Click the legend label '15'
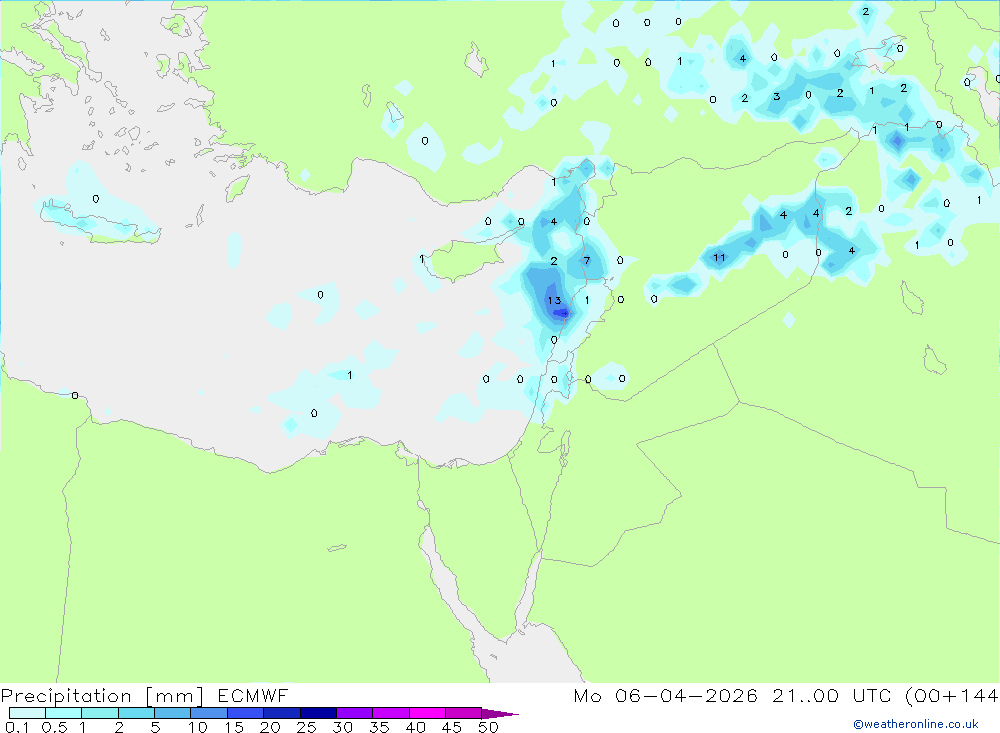Screen dimensions: 1000x733 [234, 727]
